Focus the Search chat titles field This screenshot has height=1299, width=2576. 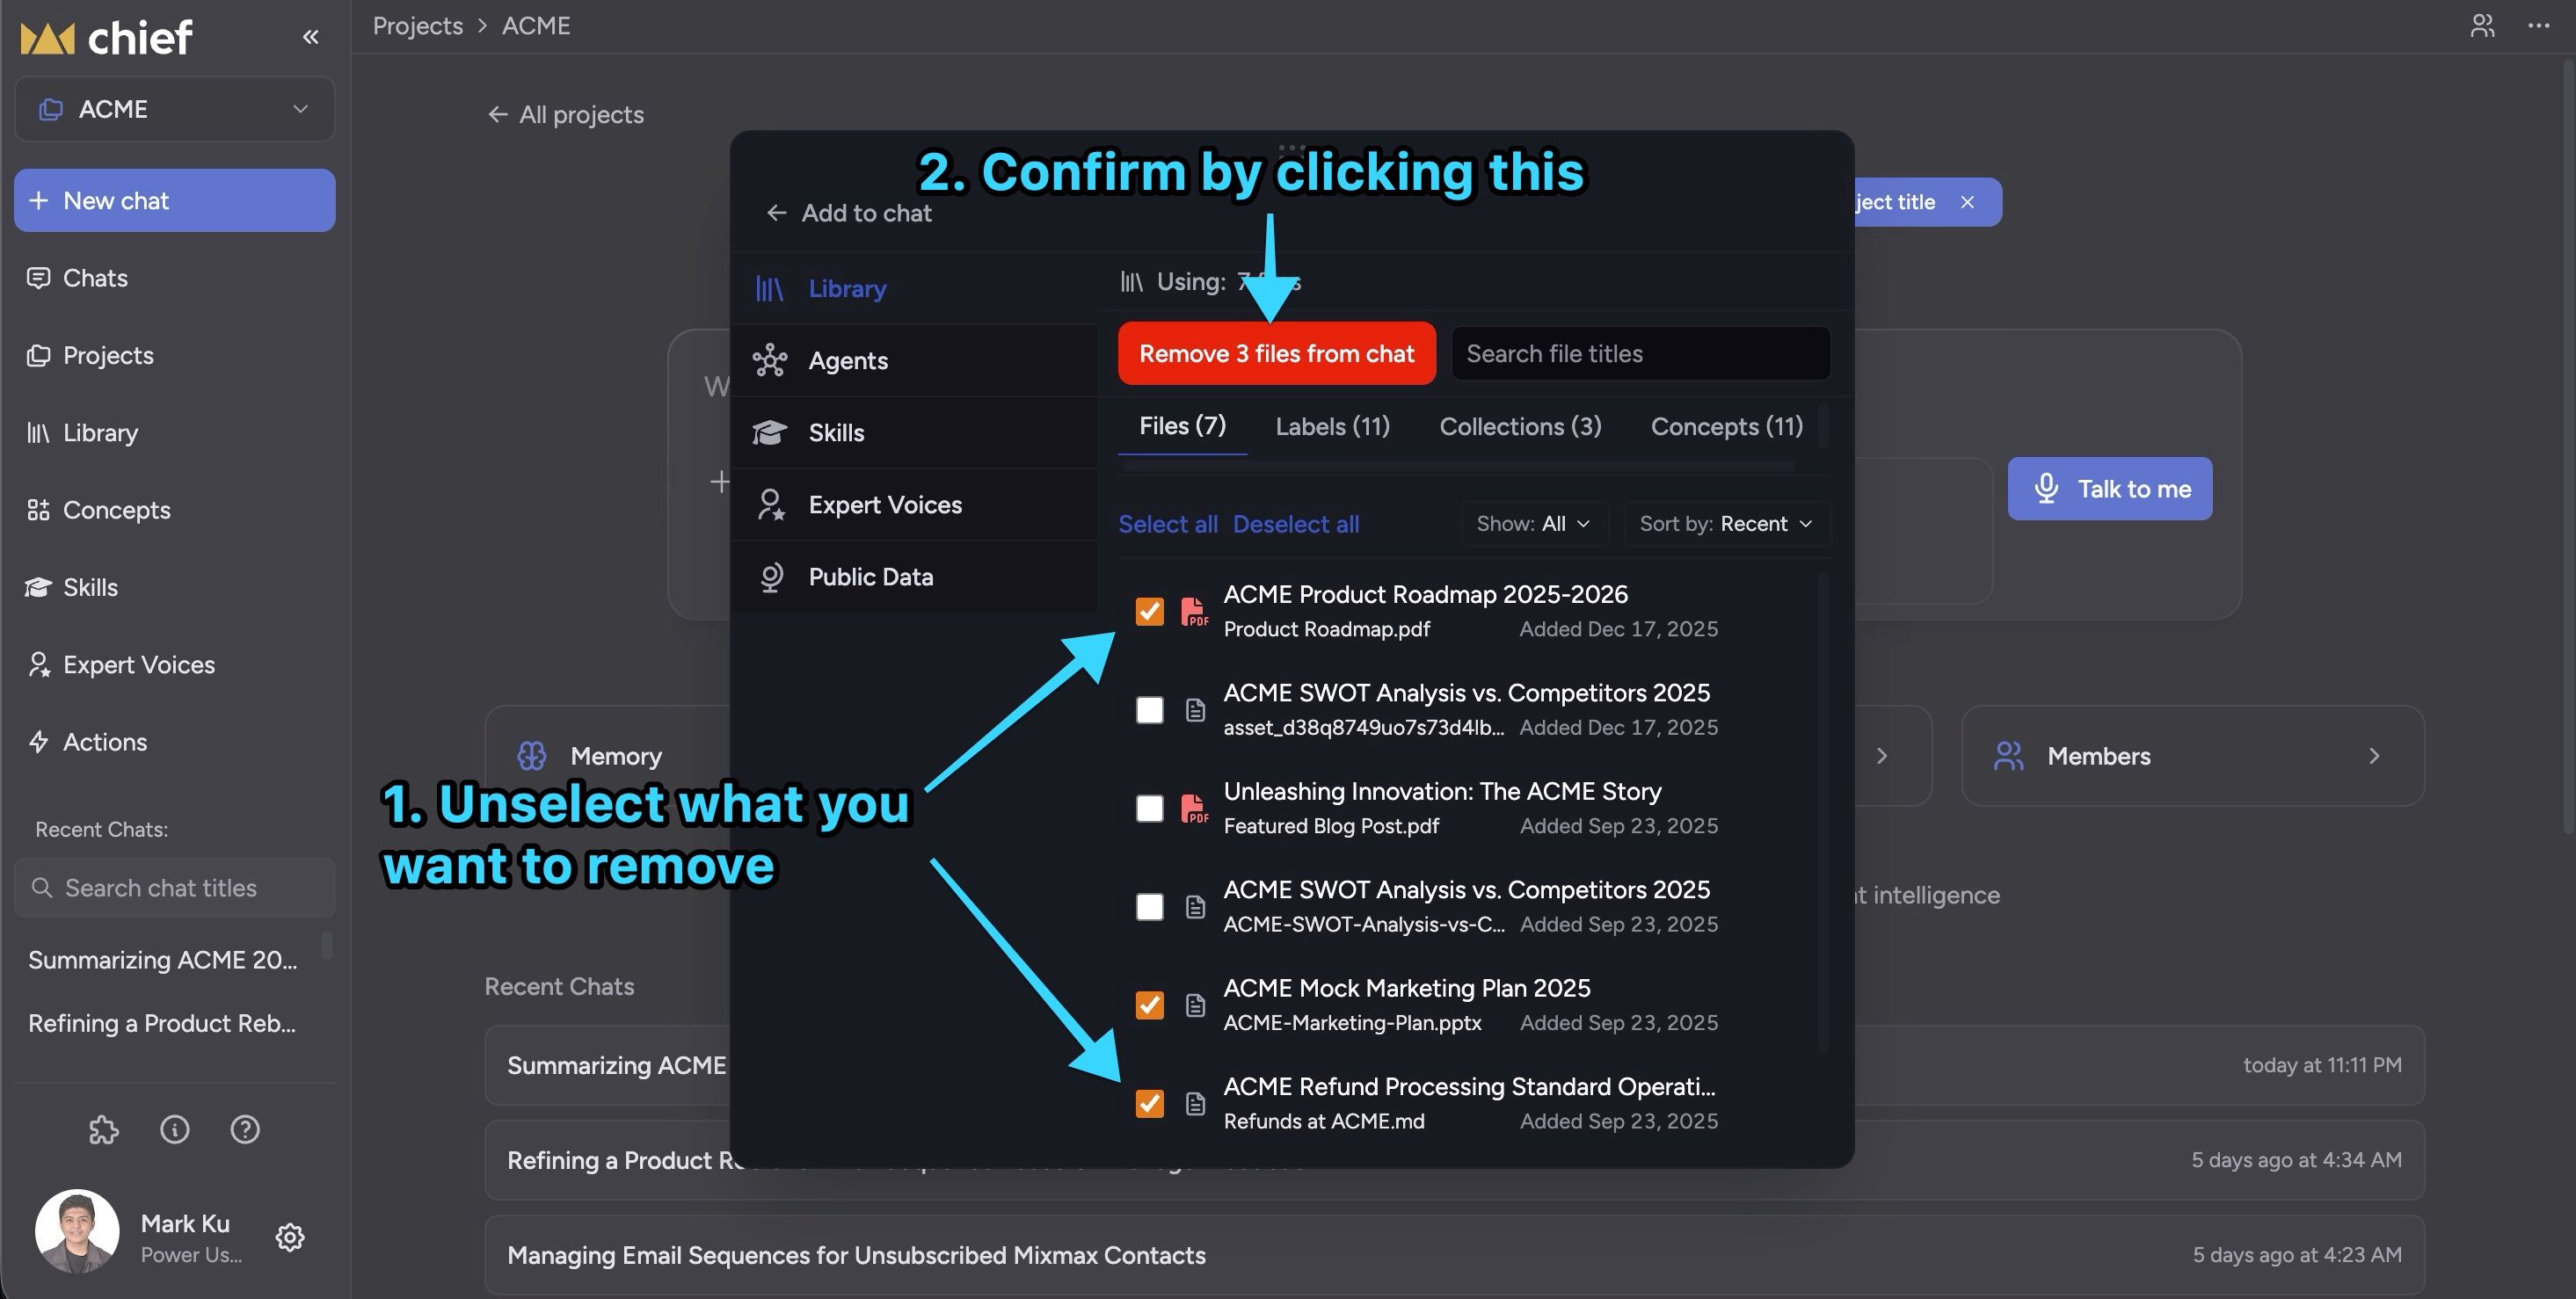tap(175, 888)
